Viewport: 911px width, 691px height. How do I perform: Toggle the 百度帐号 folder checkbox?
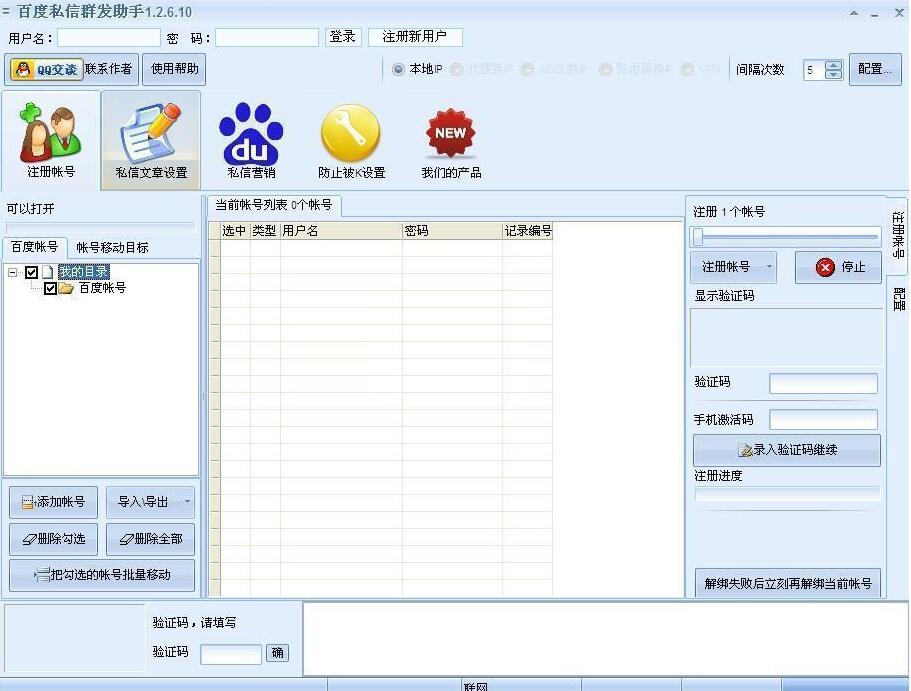[51, 288]
